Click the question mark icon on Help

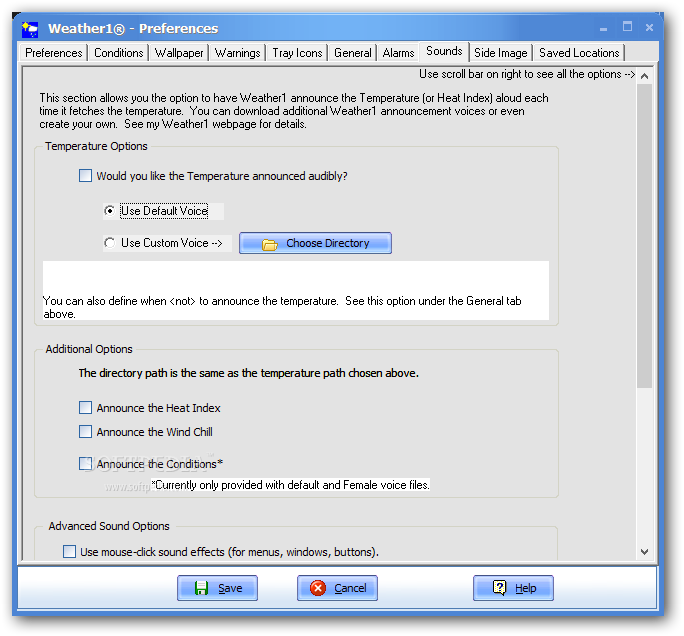499,588
